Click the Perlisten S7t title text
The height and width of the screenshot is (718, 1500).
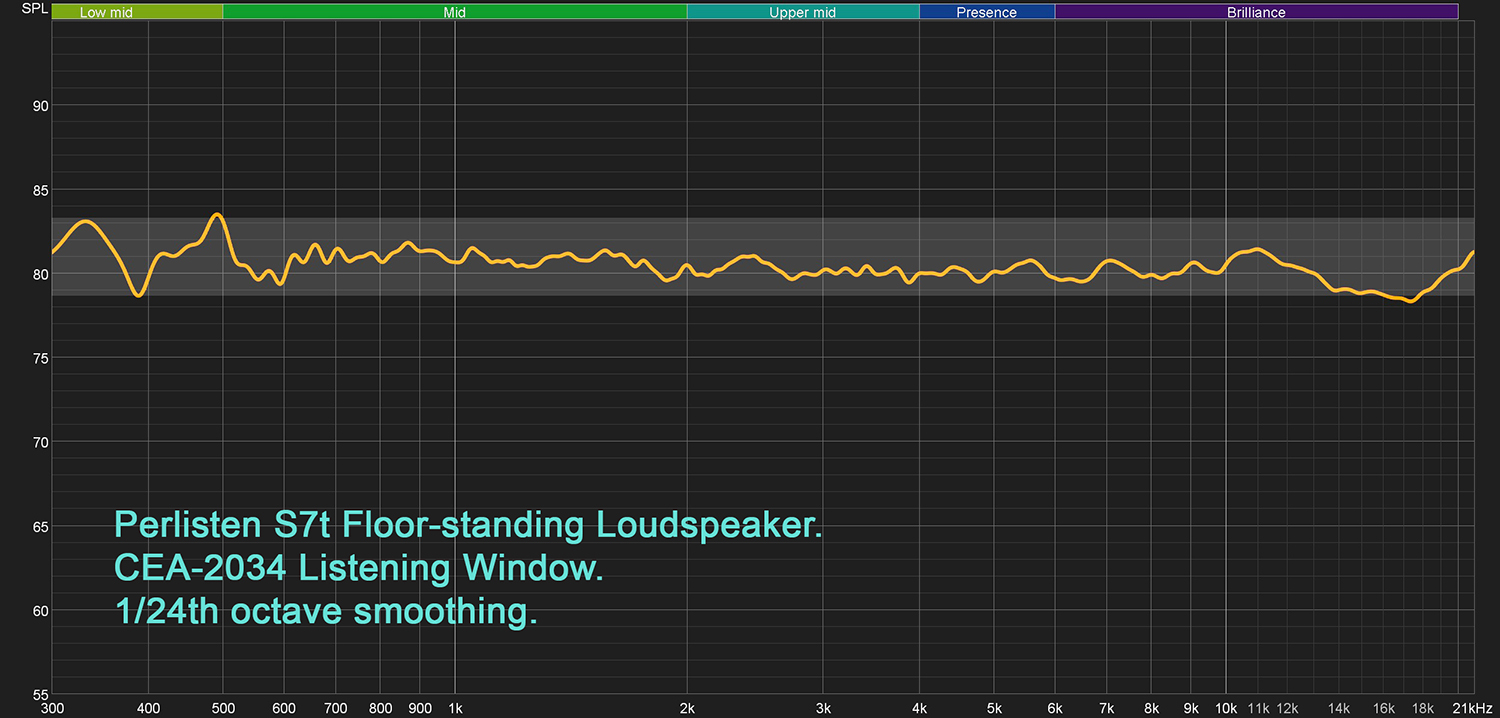pos(468,525)
